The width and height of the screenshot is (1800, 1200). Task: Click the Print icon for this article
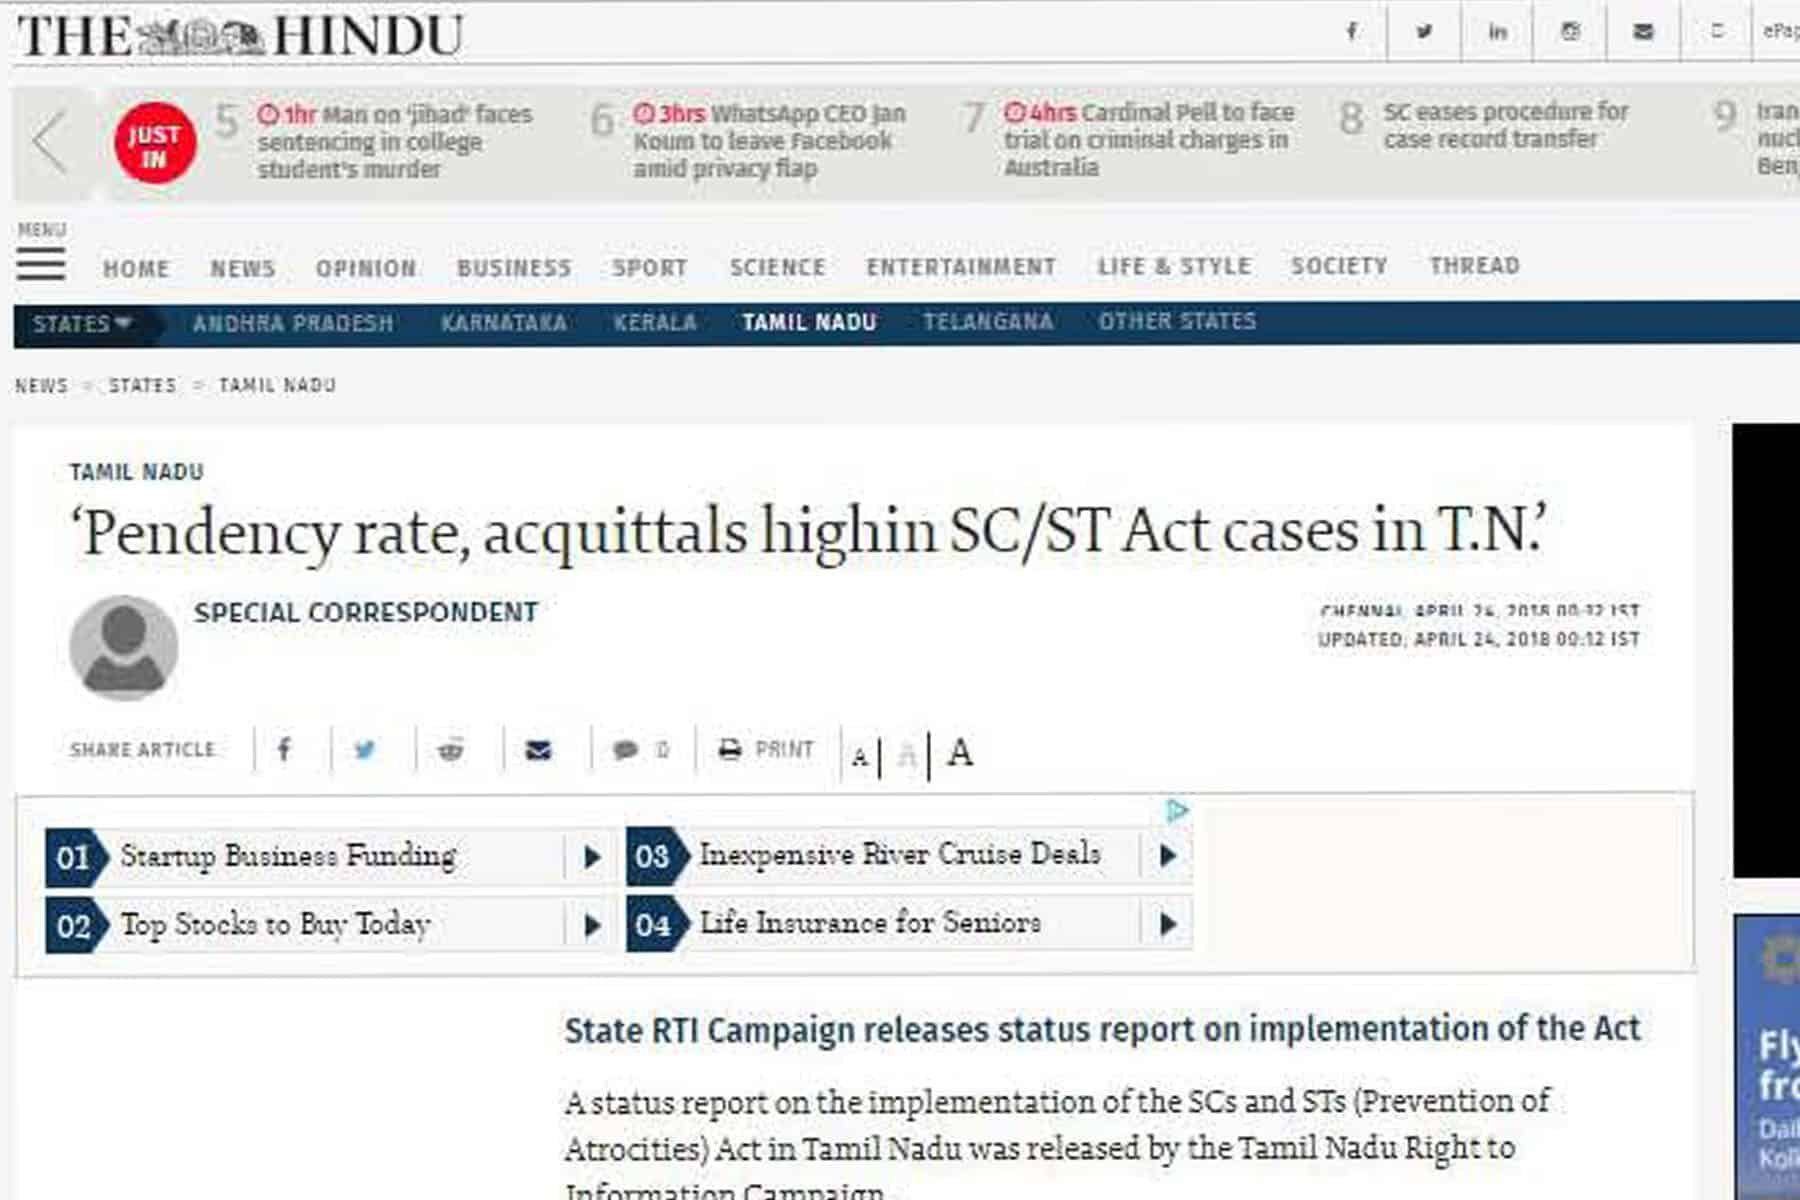click(x=730, y=749)
